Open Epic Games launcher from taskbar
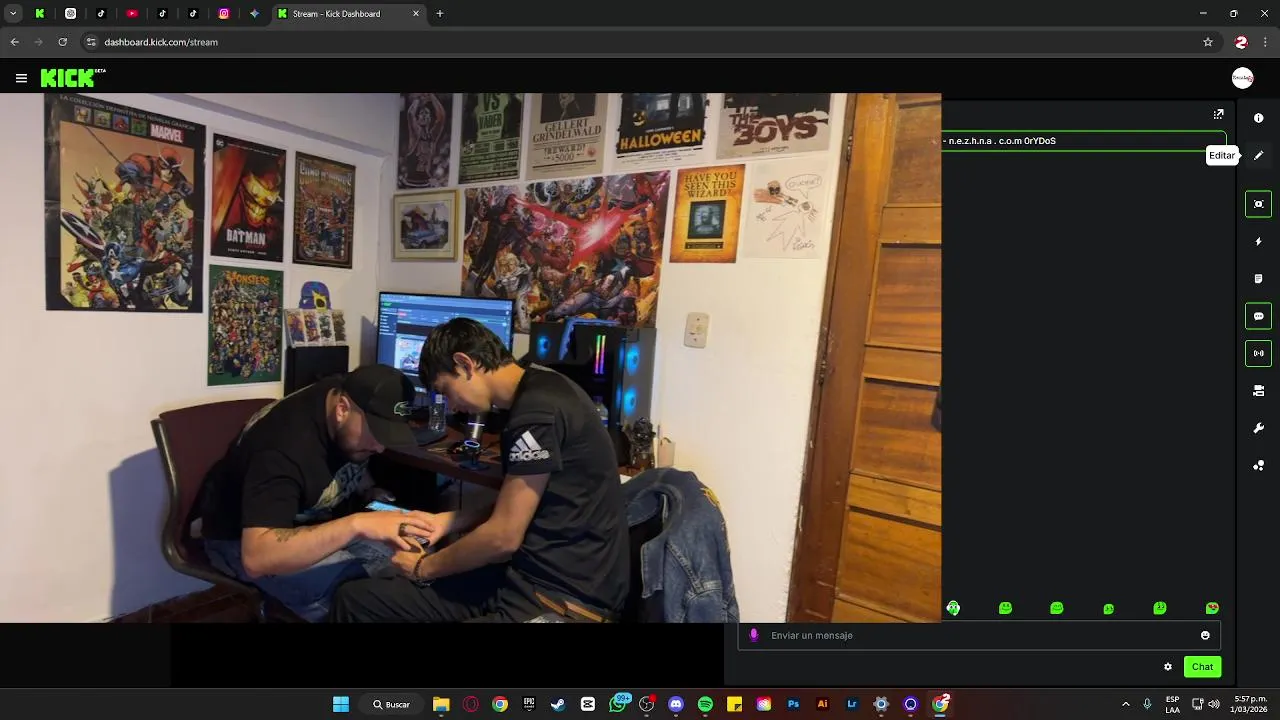The width and height of the screenshot is (1280, 720). pyautogui.click(x=529, y=704)
